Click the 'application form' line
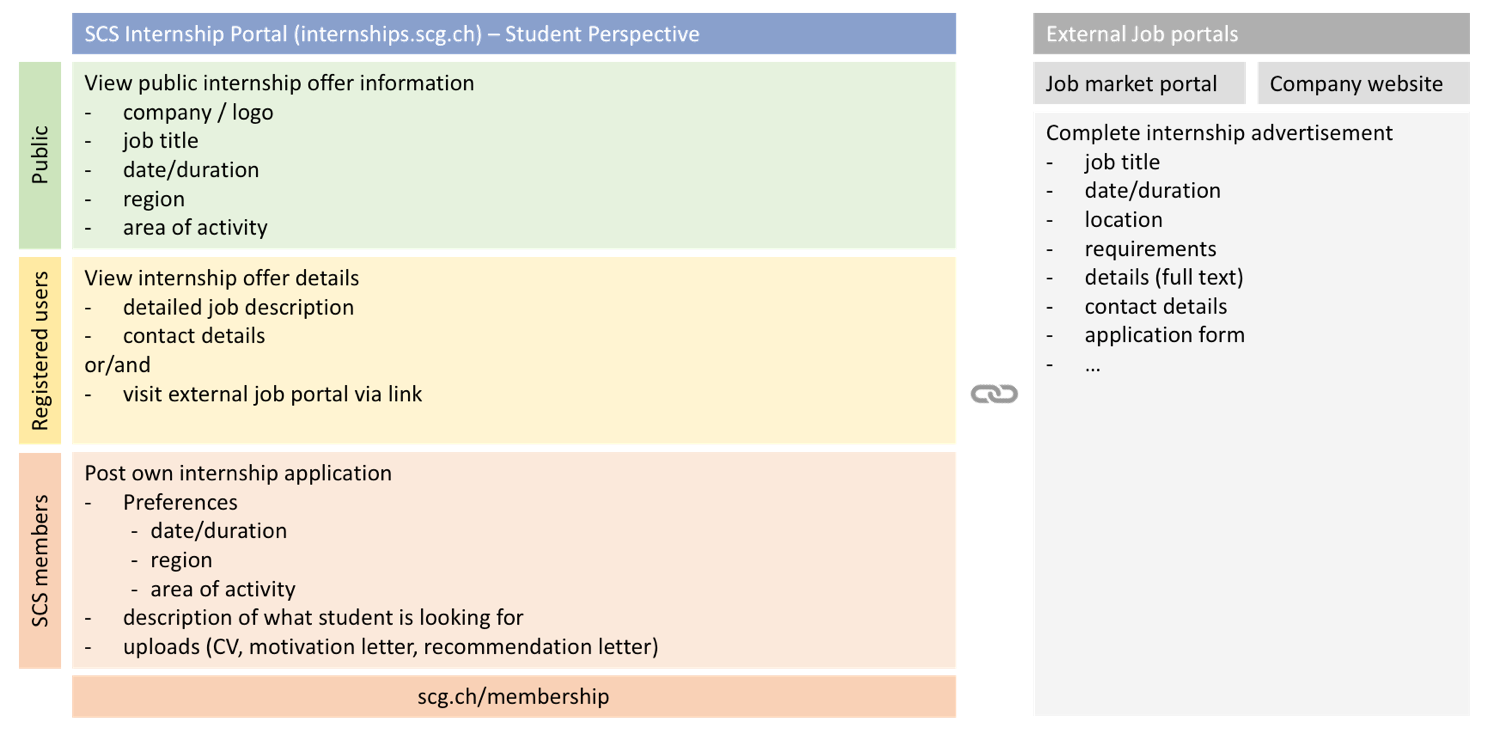The height and width of the screenshot is (733, 1487). pos(1164,336)
